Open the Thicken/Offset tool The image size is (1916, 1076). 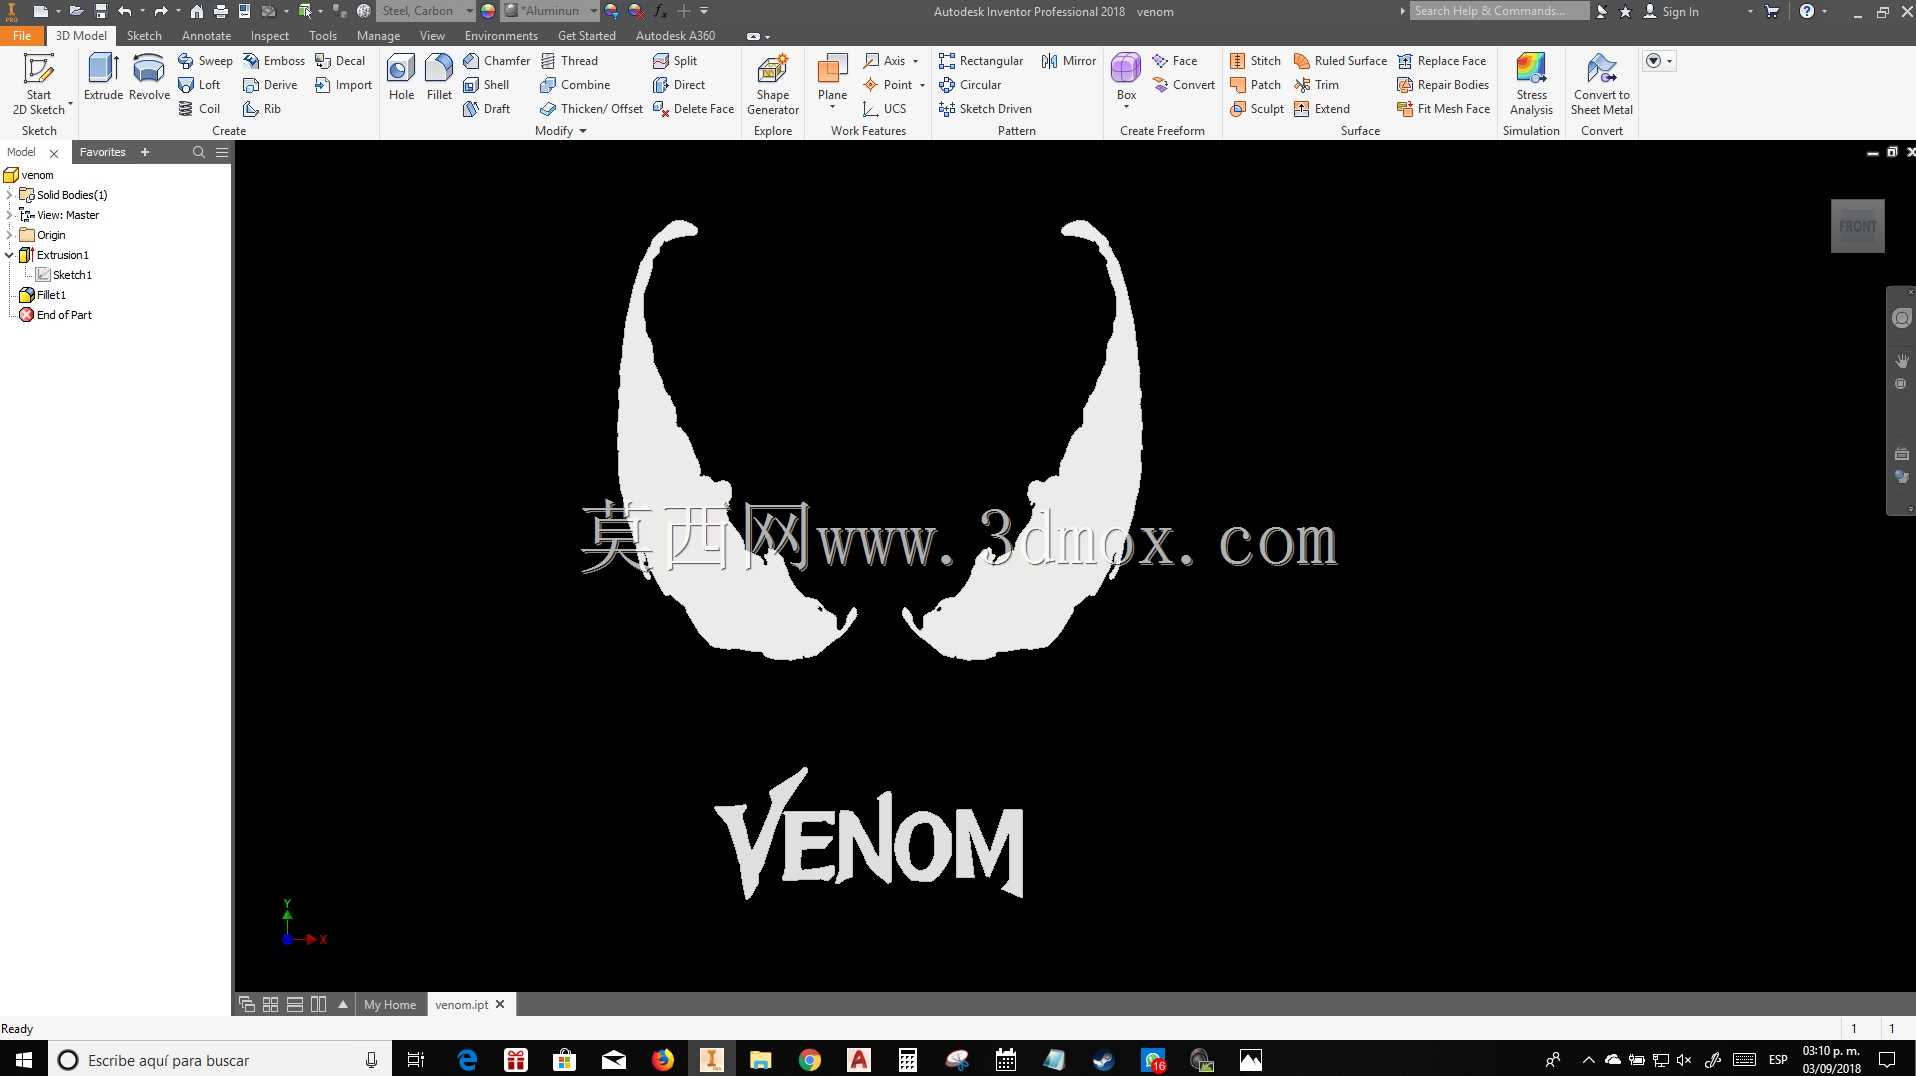(591, 109)
